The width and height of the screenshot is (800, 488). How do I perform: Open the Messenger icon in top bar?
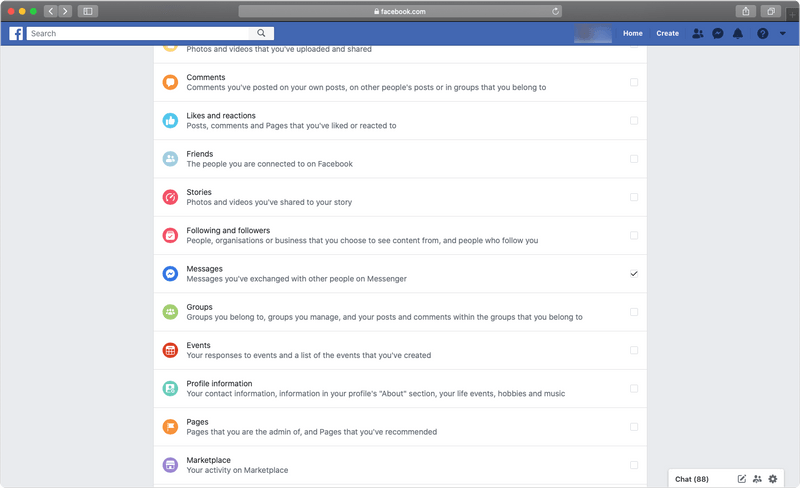(x=718, y=34)
